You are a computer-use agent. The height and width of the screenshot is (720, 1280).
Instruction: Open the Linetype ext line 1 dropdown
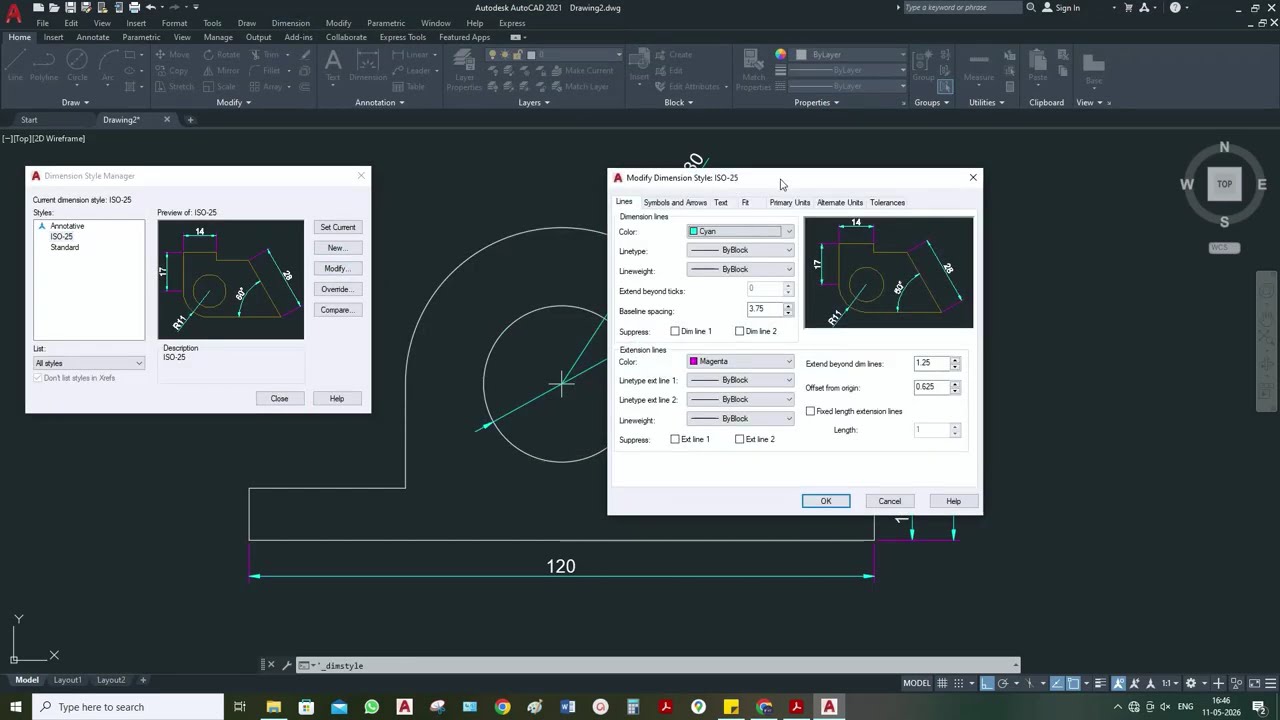pos(741,380)
